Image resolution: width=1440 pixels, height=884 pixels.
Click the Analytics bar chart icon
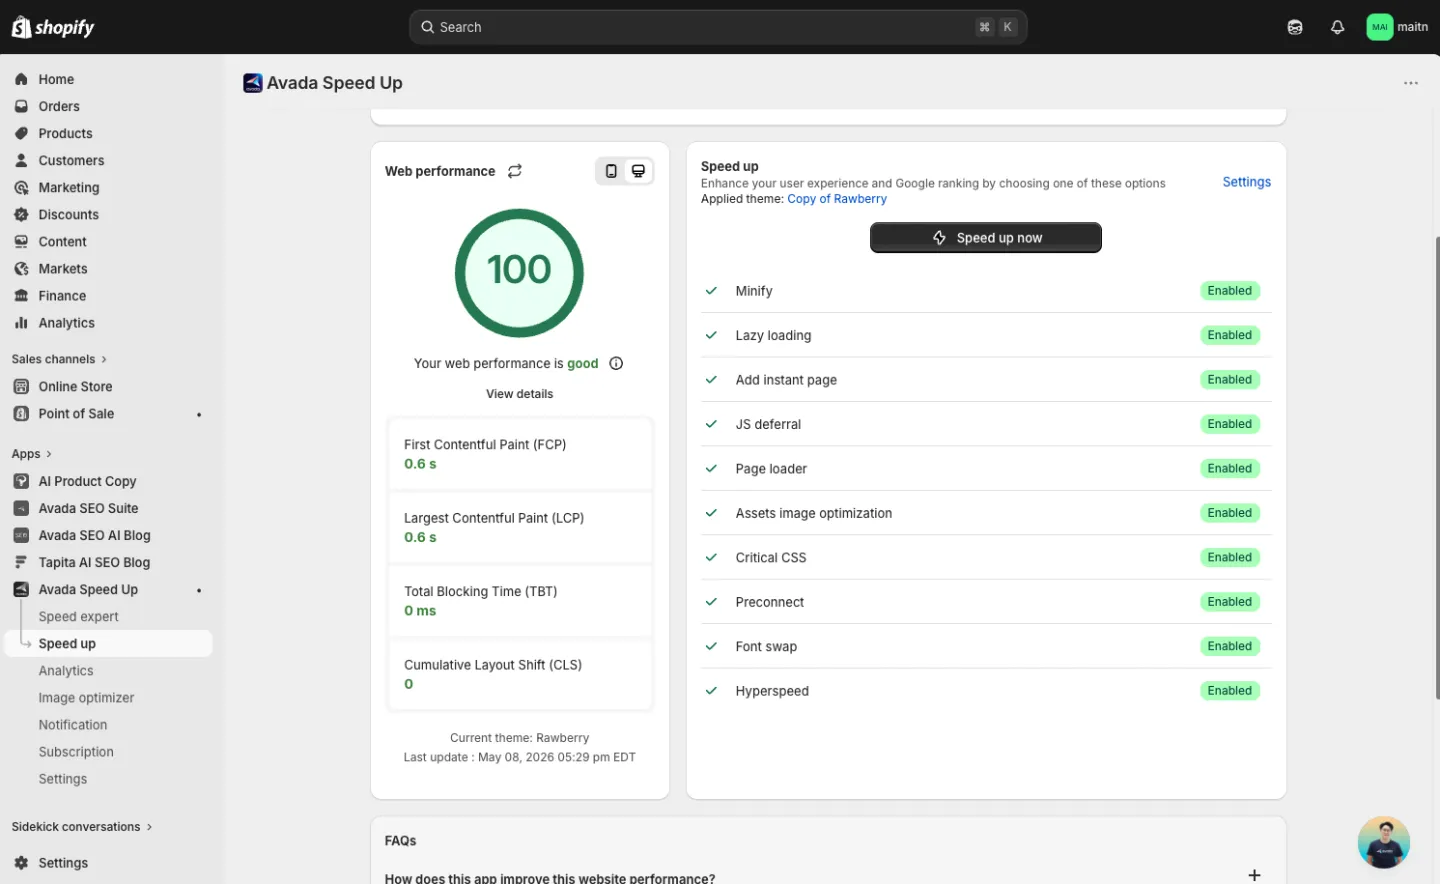(x=21, y=322)
